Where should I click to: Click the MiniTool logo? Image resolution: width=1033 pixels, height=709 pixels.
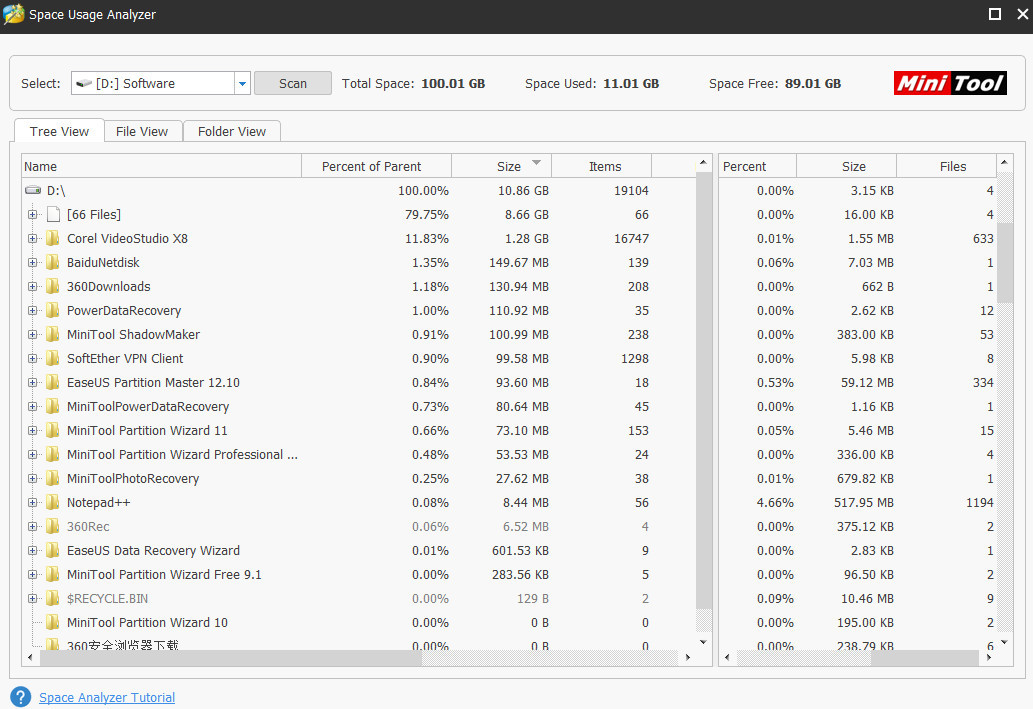[x=950, y=83]
